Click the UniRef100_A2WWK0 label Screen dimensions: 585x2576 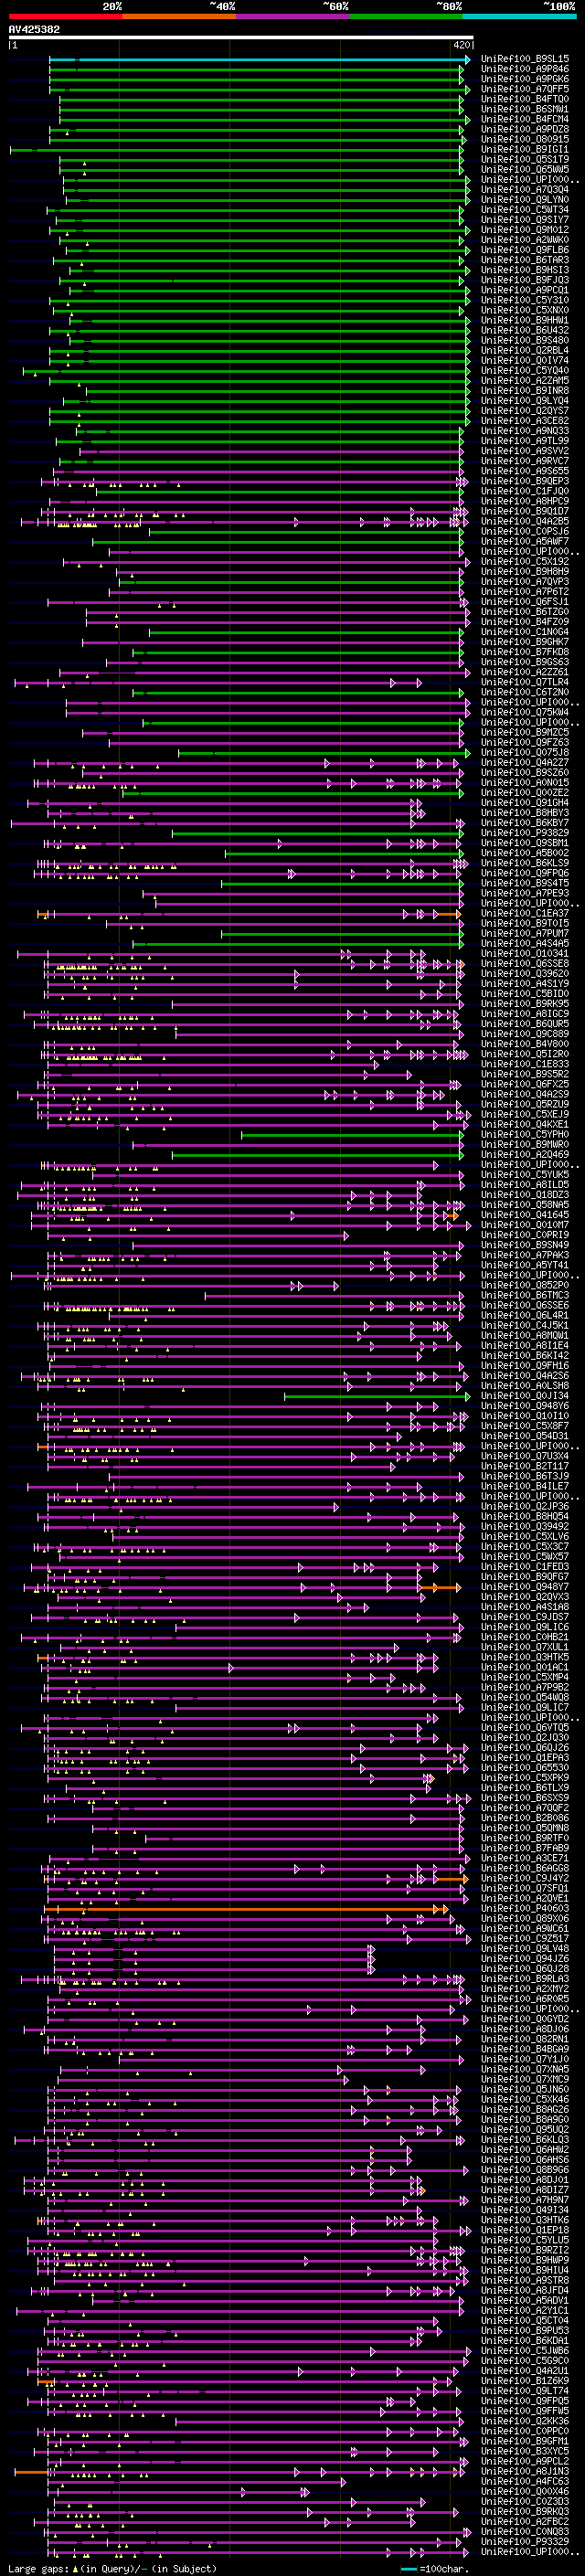click(525, 239)
